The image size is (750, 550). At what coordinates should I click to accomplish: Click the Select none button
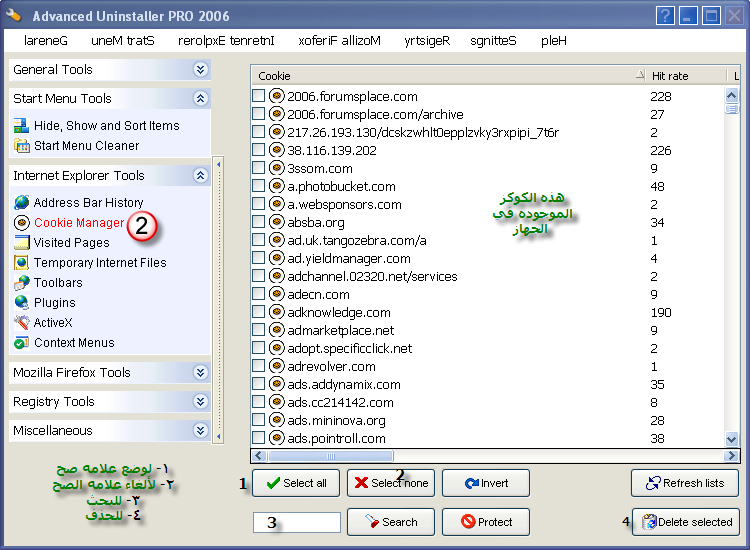(x=391, y=483)
